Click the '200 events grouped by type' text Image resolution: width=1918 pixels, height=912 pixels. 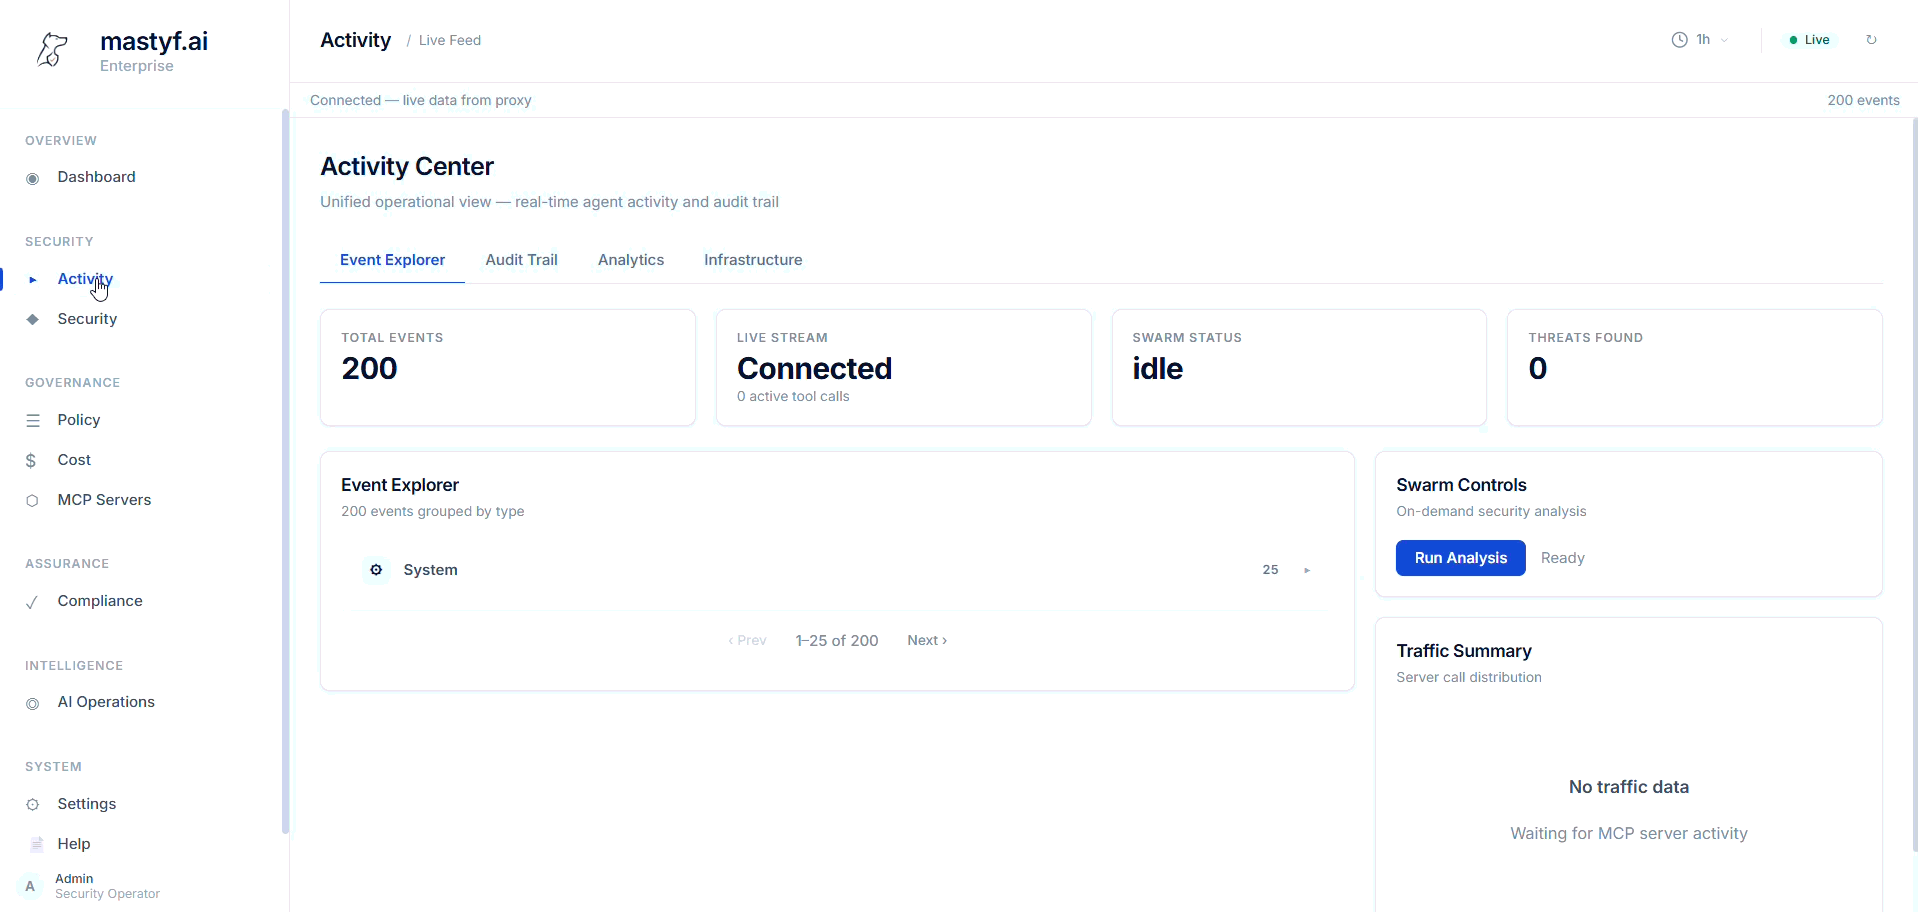point(432,512)
